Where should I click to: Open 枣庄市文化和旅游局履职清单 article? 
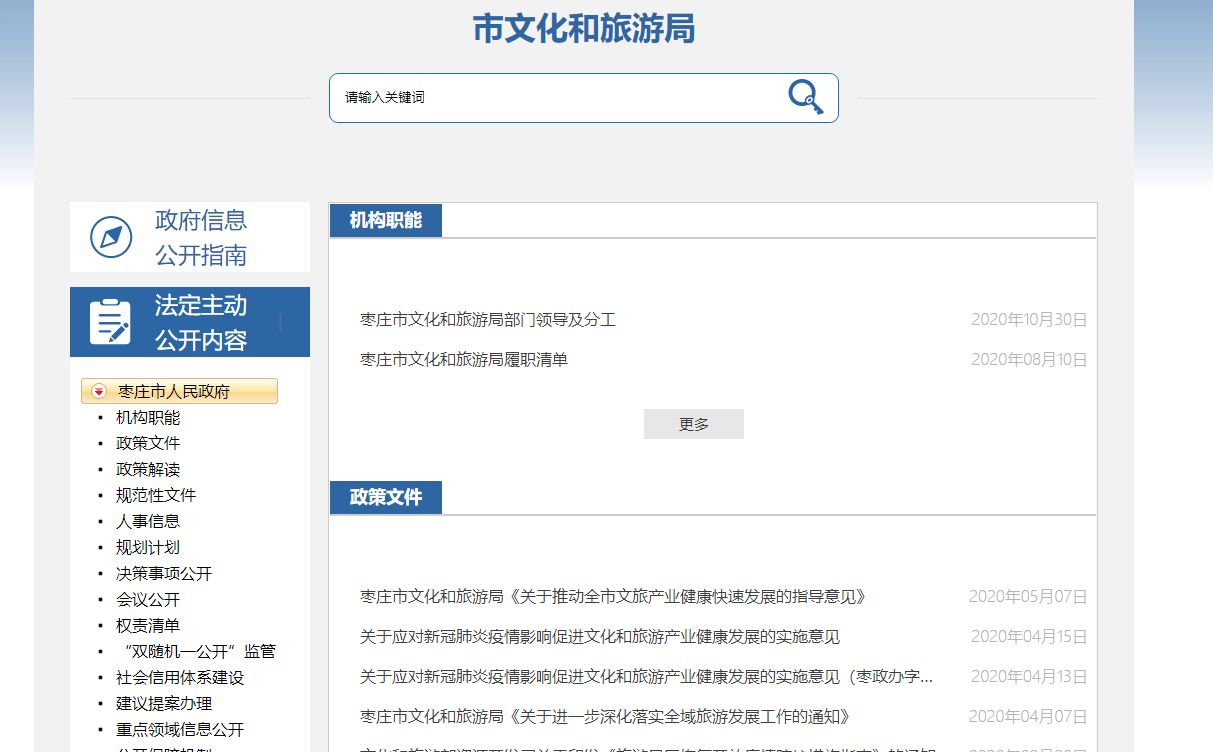pyautogui.click(x=464, y=359)
